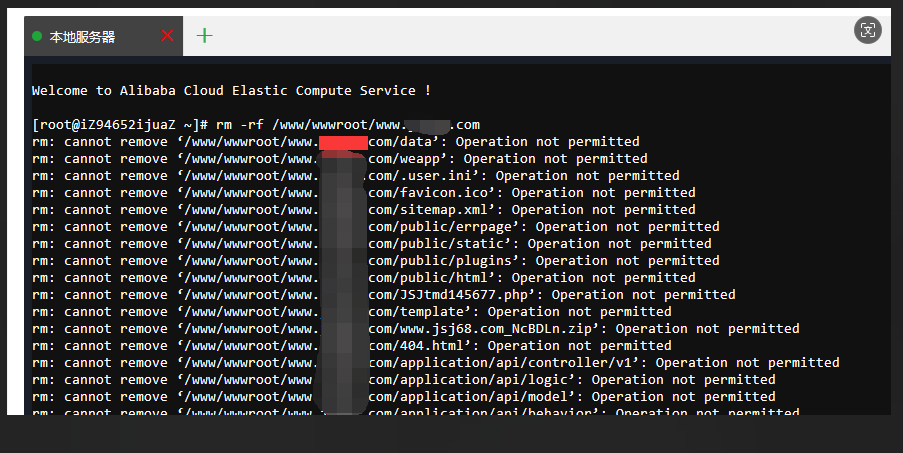The height and width of the screenshot is (453, 903).
Task: Close the 本地服务器 tab with red X
Action: [167, 36]
